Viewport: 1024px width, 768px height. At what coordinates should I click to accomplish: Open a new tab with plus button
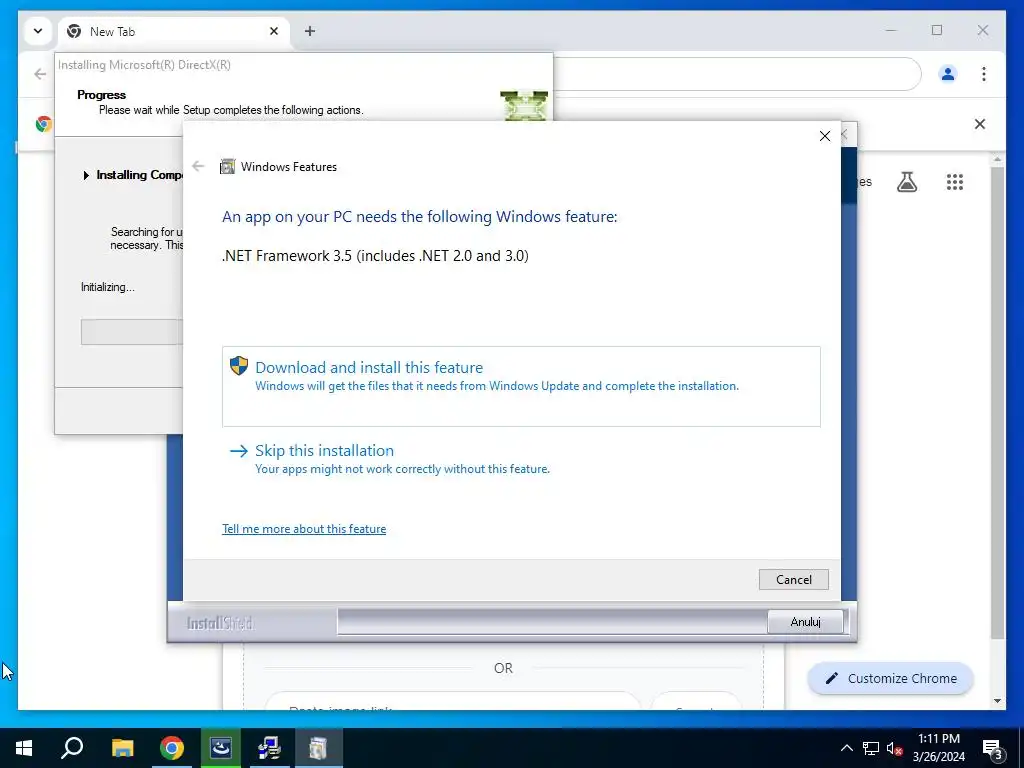coord(310,31)
